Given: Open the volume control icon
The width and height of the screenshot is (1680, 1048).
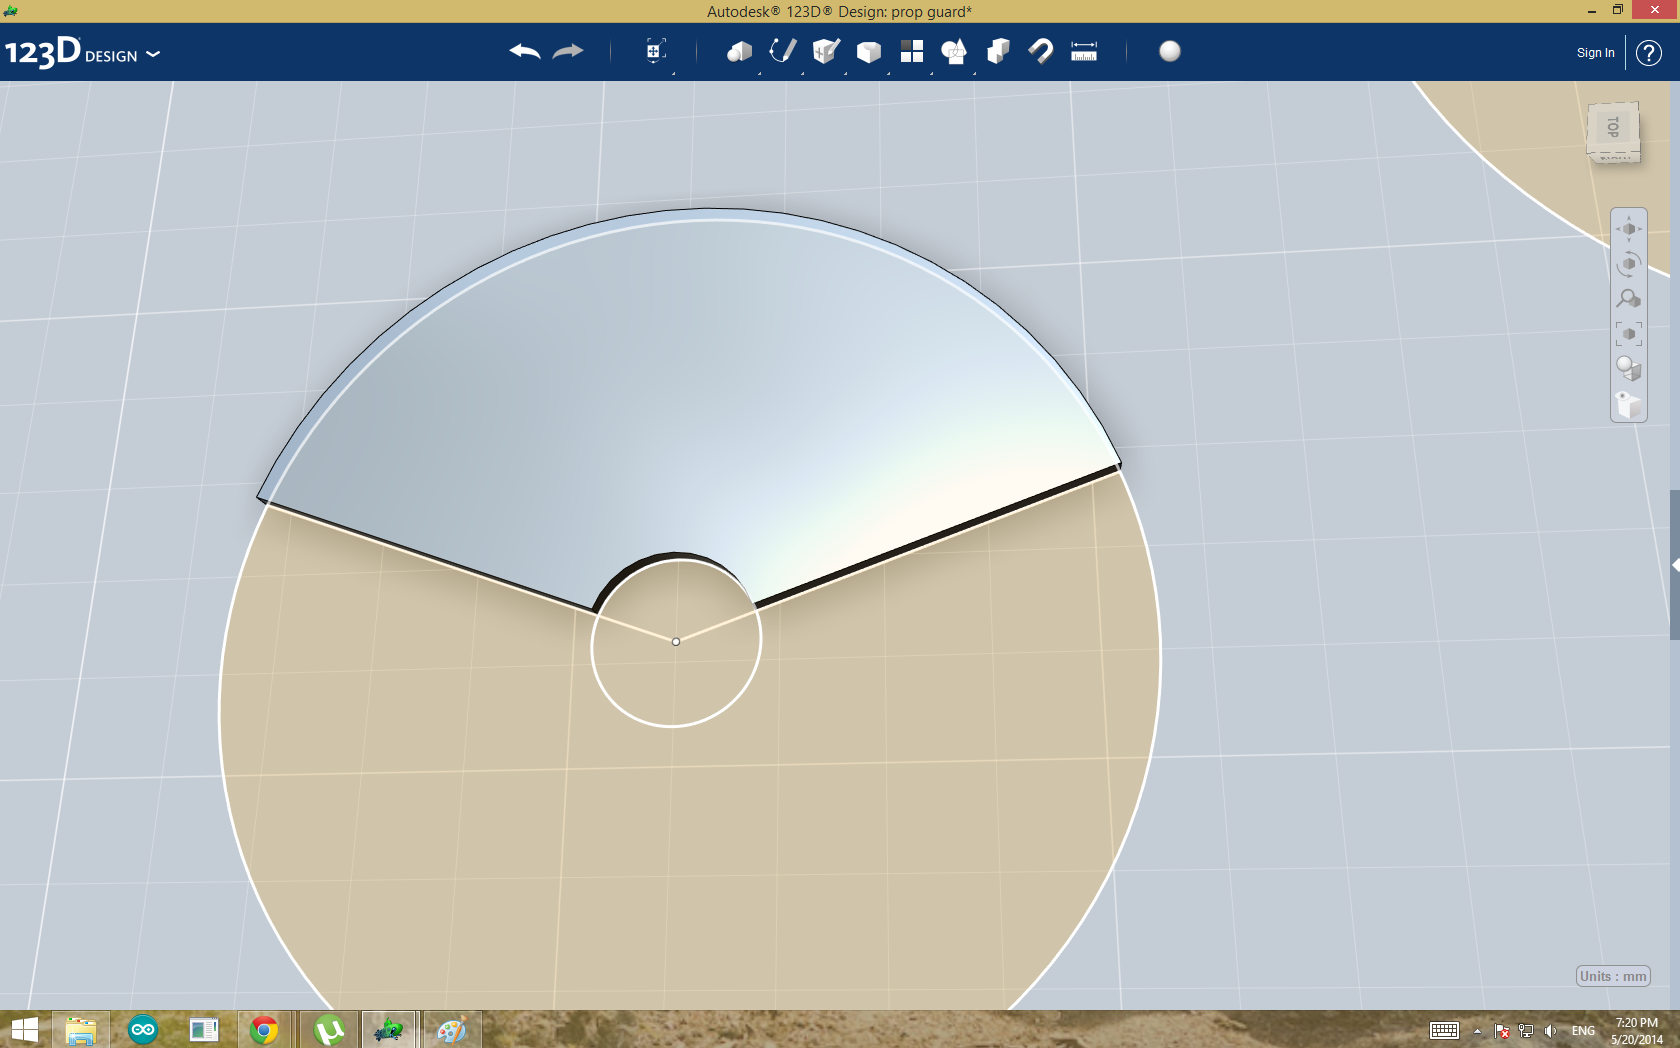Looking at the screenshot, I should 1550,1031.
